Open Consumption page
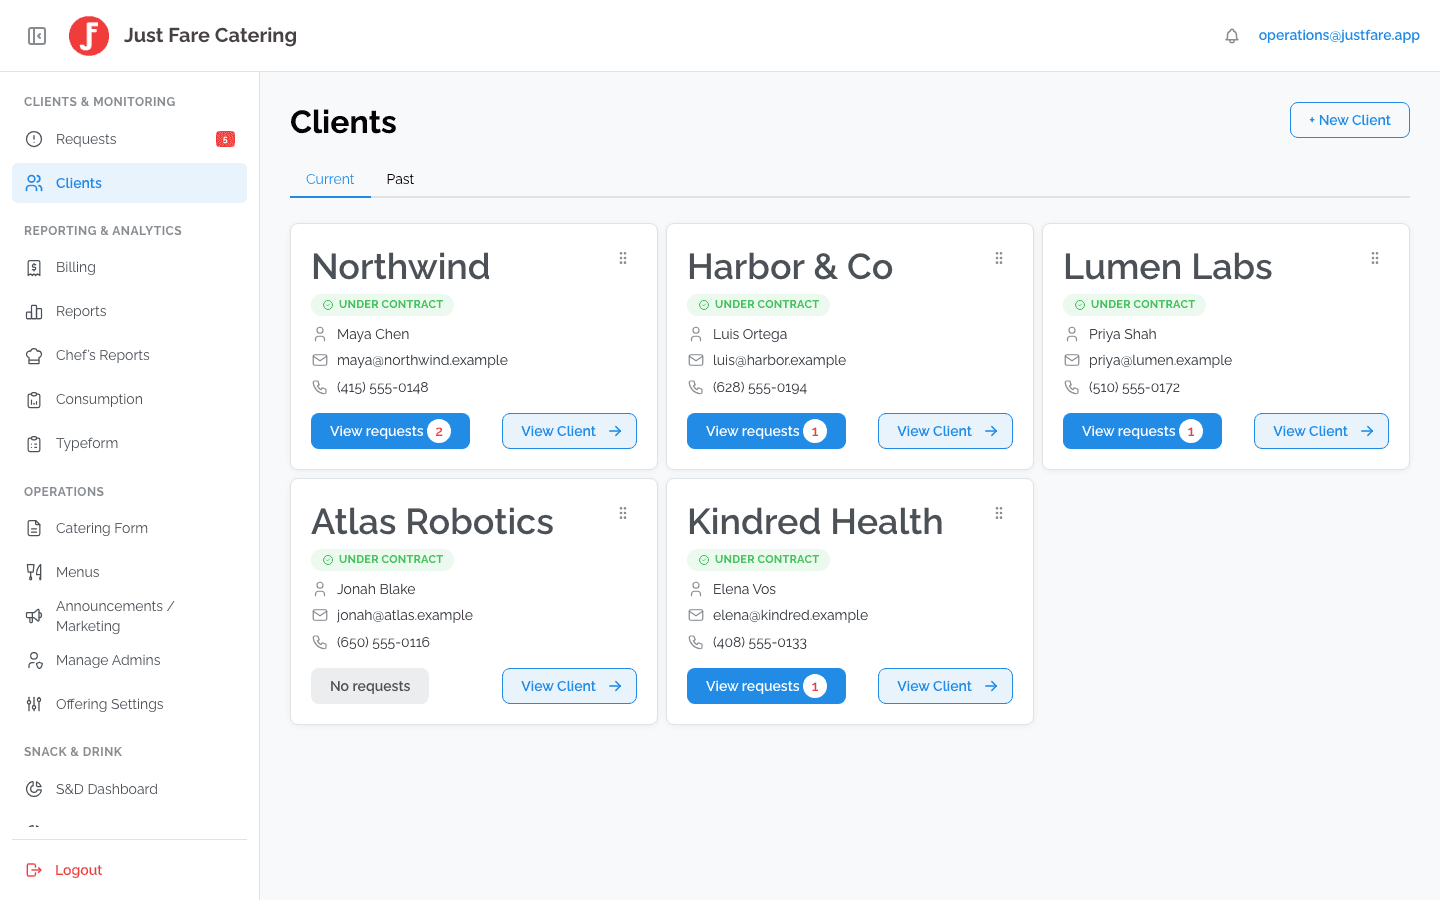Screen dimensions: 1440x900 coord(129,399)
